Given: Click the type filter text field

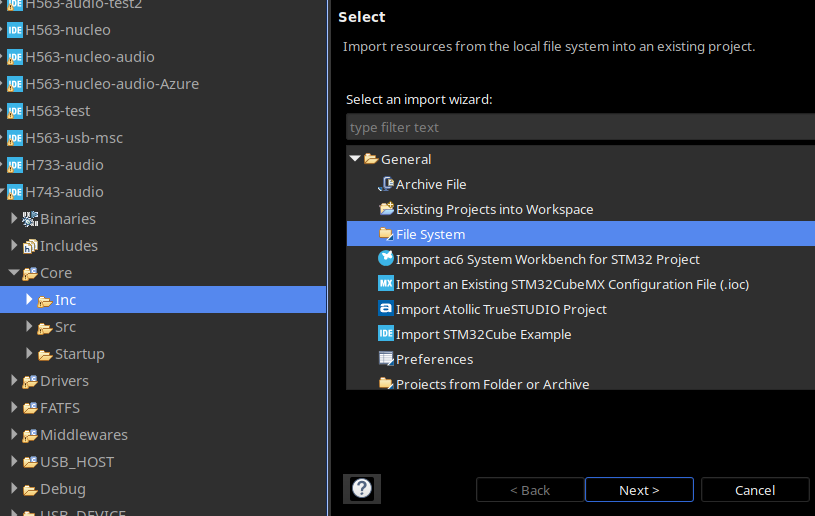Looking at the screenshot, I should click(x=581, y=127).
